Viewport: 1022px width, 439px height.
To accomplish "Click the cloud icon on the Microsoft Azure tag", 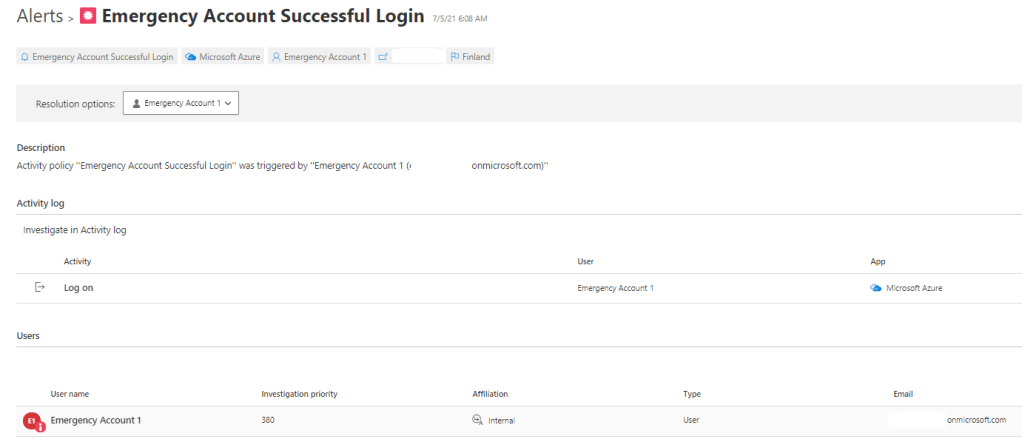I will [x=191, y=57].
